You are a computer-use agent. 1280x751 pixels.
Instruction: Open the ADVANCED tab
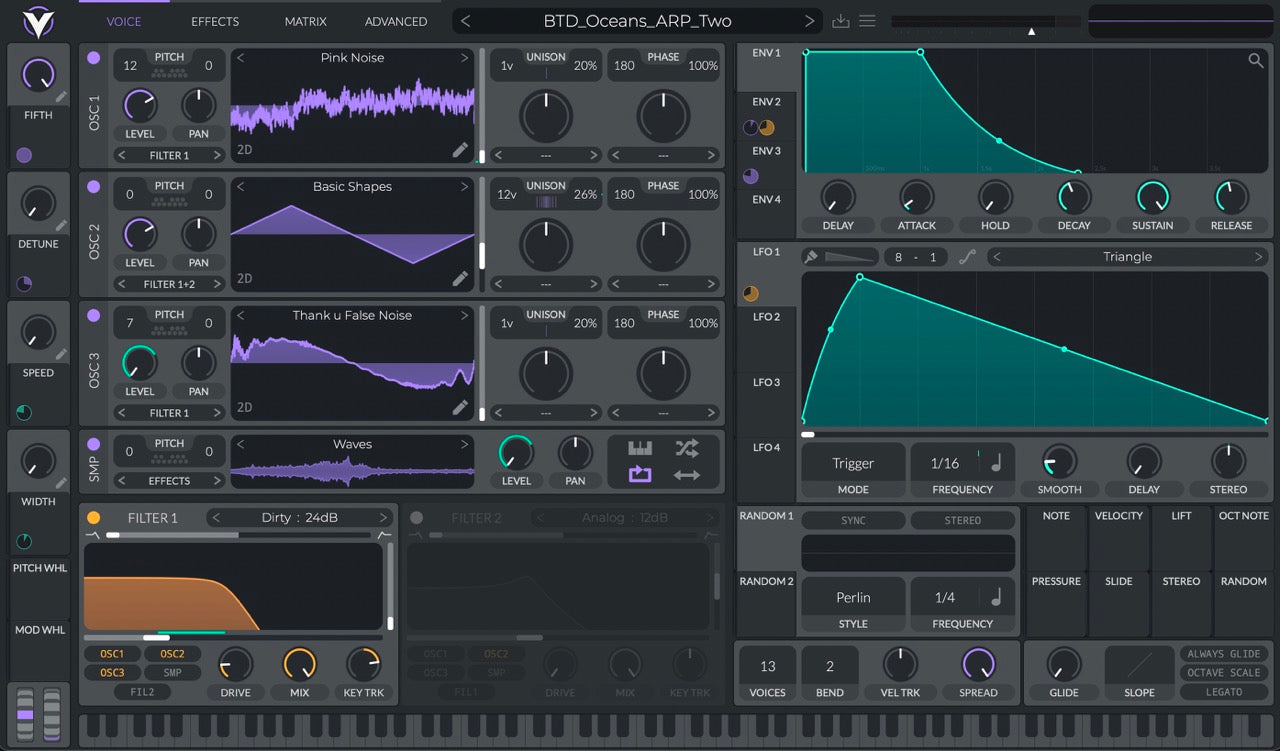(396, 21)
